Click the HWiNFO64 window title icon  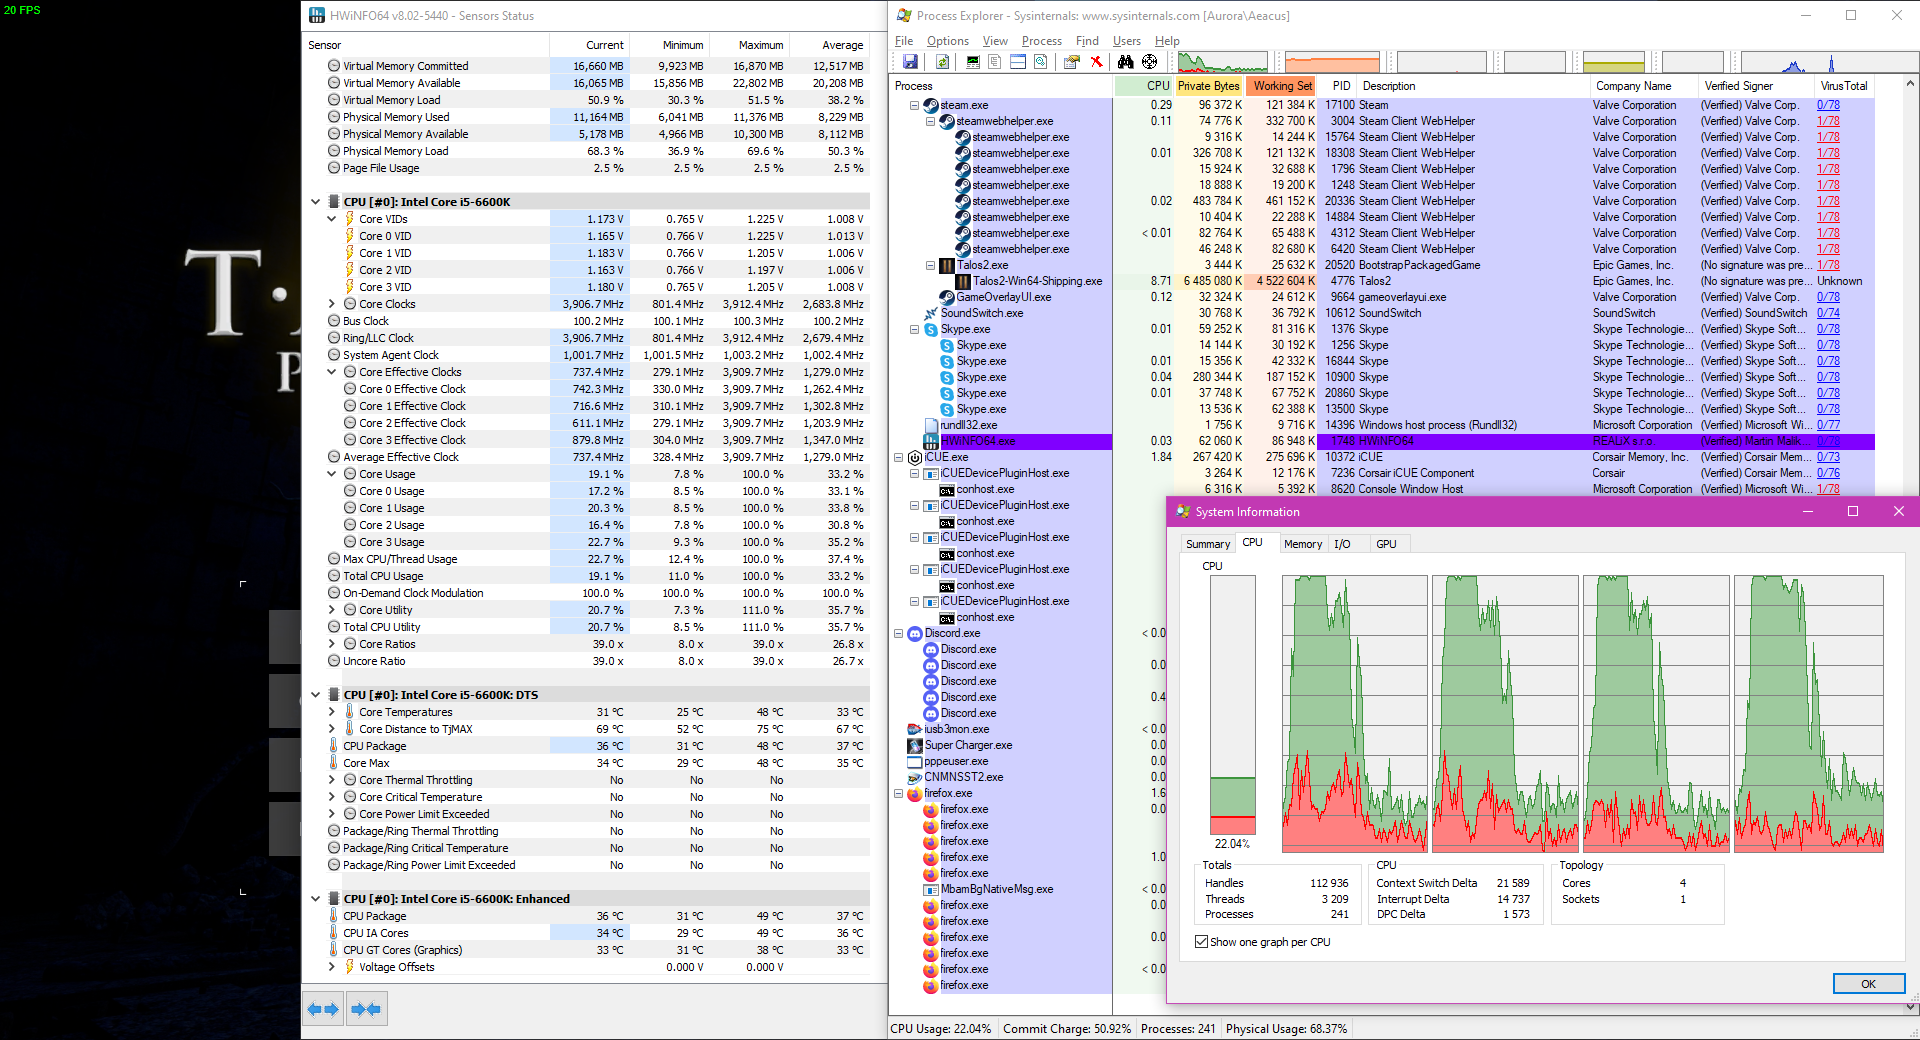[317, 15]
